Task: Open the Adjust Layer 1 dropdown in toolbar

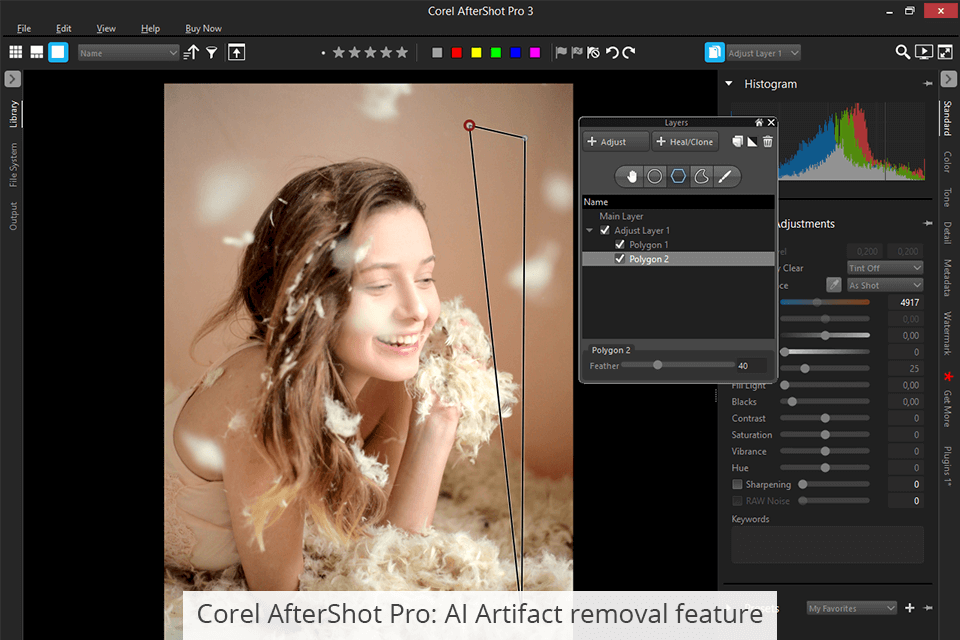Action: tap(762, 53)
